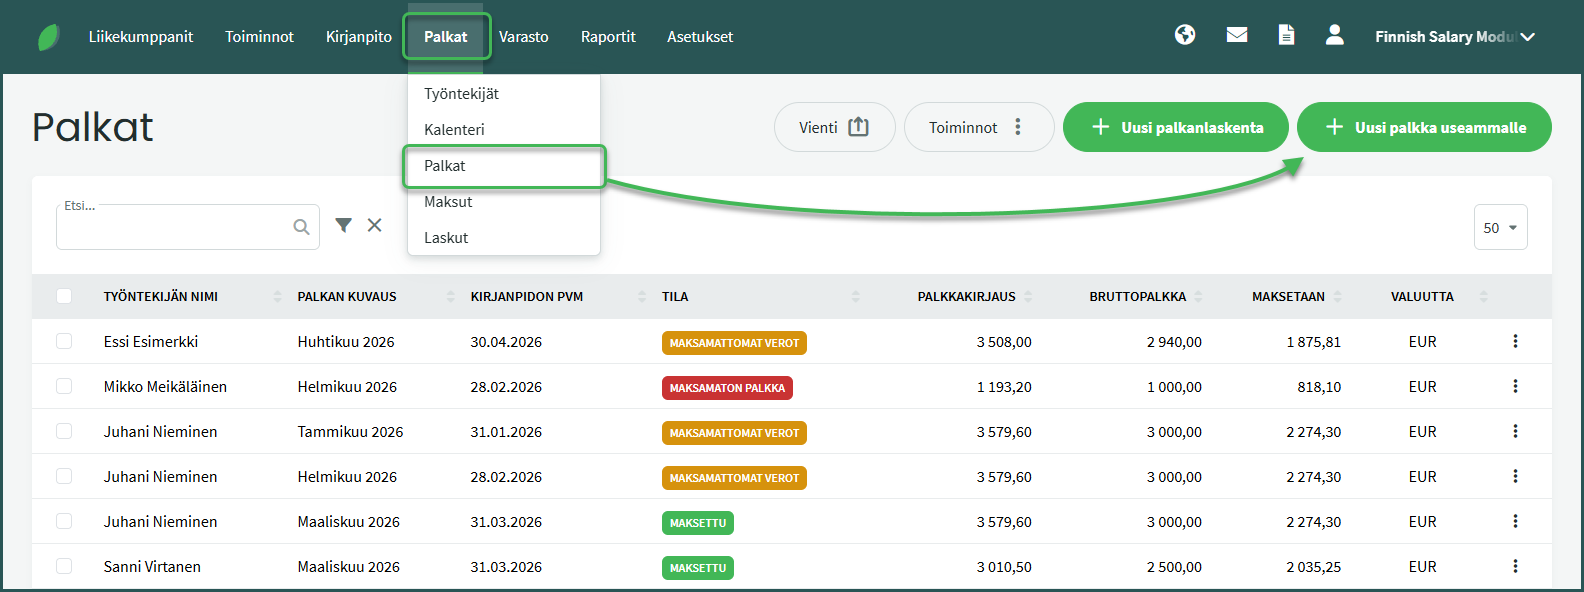
Task: Select the Mikko Meikäläinen row checkbox
Action: pyautogui.click(x=64, y=386)
